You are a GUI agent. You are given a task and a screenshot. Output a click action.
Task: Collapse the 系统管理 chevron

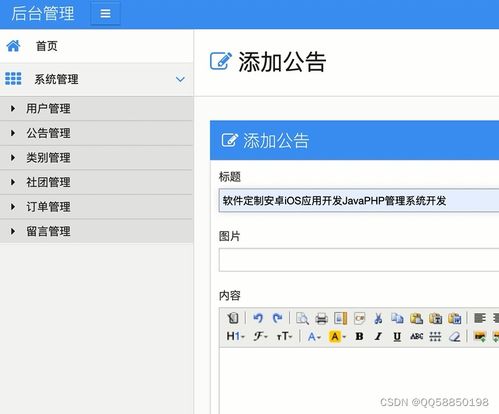180,79
